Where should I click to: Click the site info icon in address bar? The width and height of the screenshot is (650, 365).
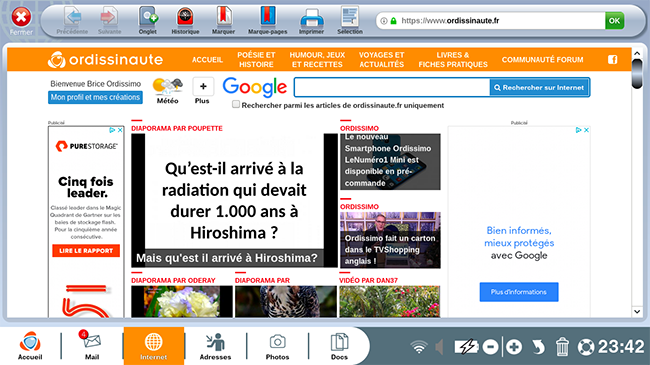(384, 21)
